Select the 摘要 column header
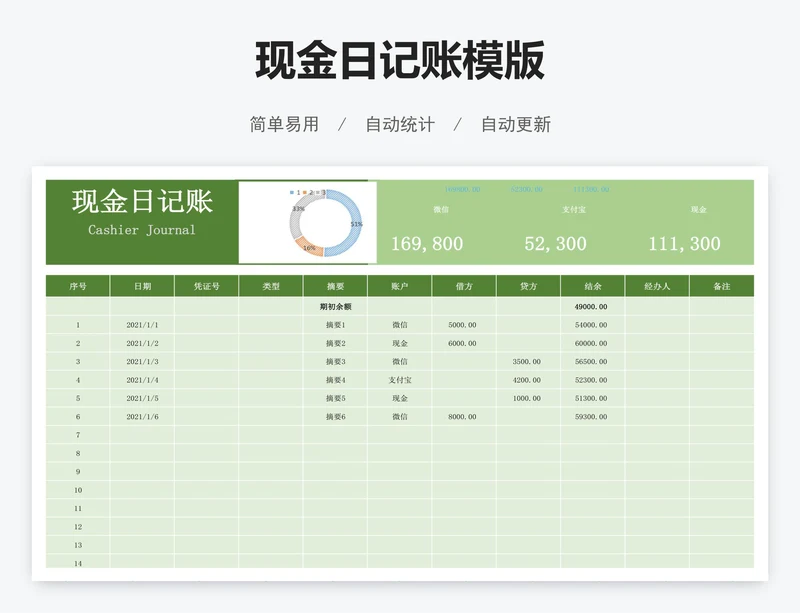This screenshot has width=800, height=613. point(335,286)
